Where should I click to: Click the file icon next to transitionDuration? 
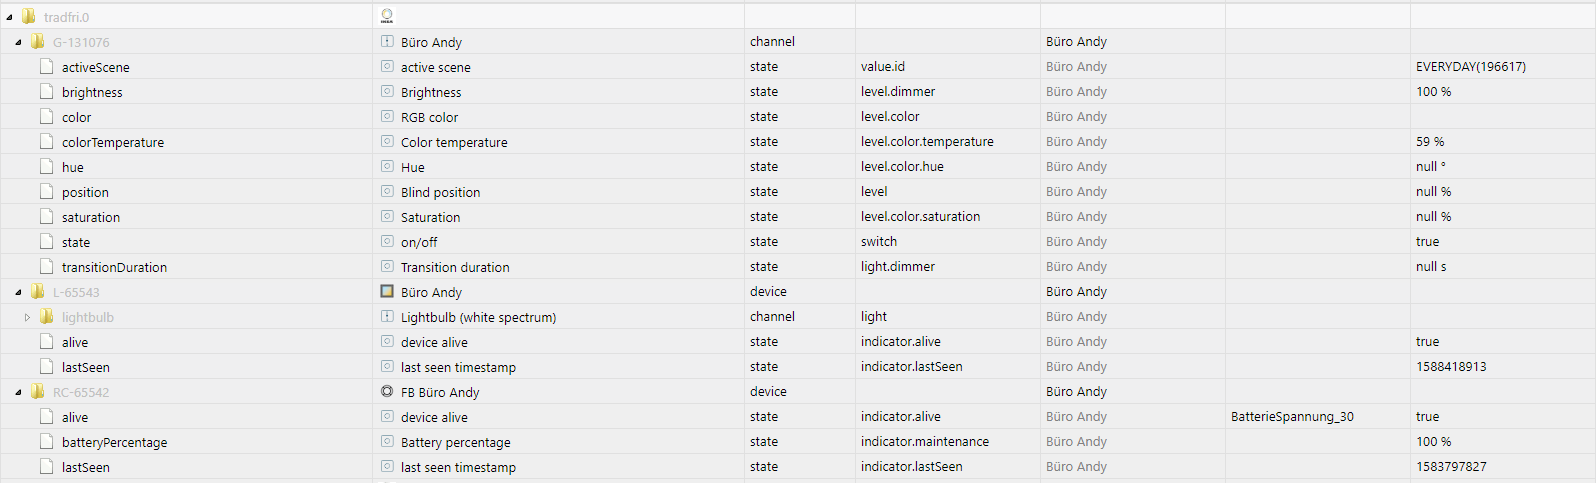point(46,266)
